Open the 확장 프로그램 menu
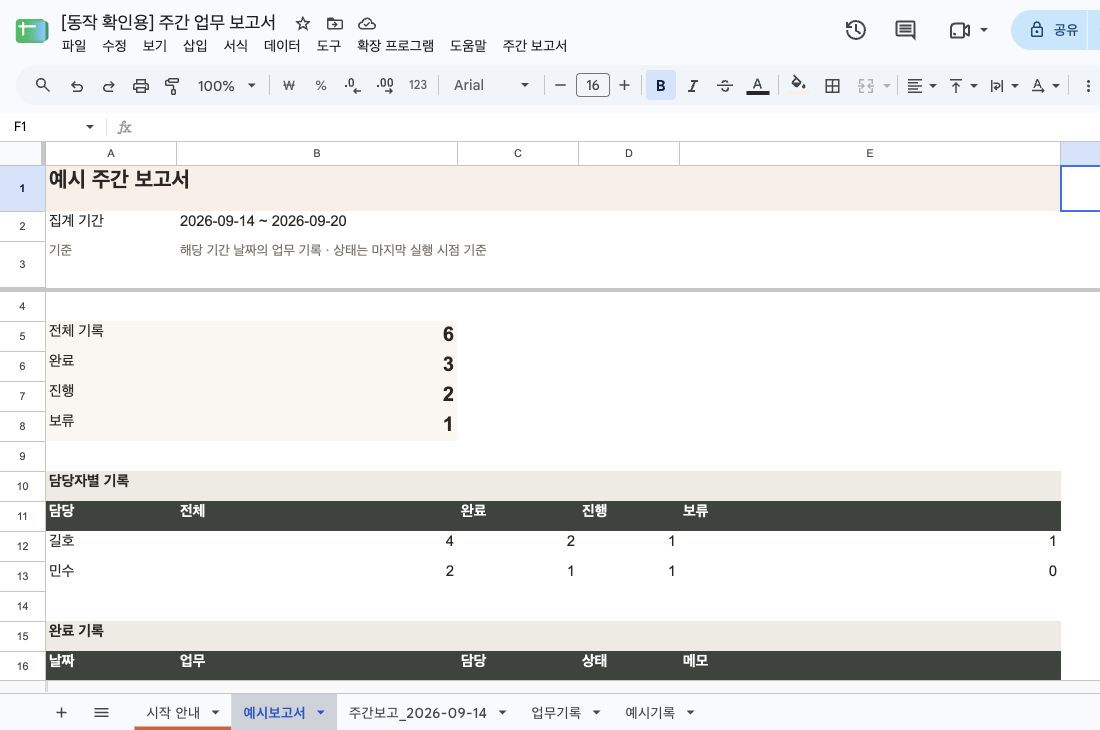Viewport: 1100px width, 730px height. point(396,46)
